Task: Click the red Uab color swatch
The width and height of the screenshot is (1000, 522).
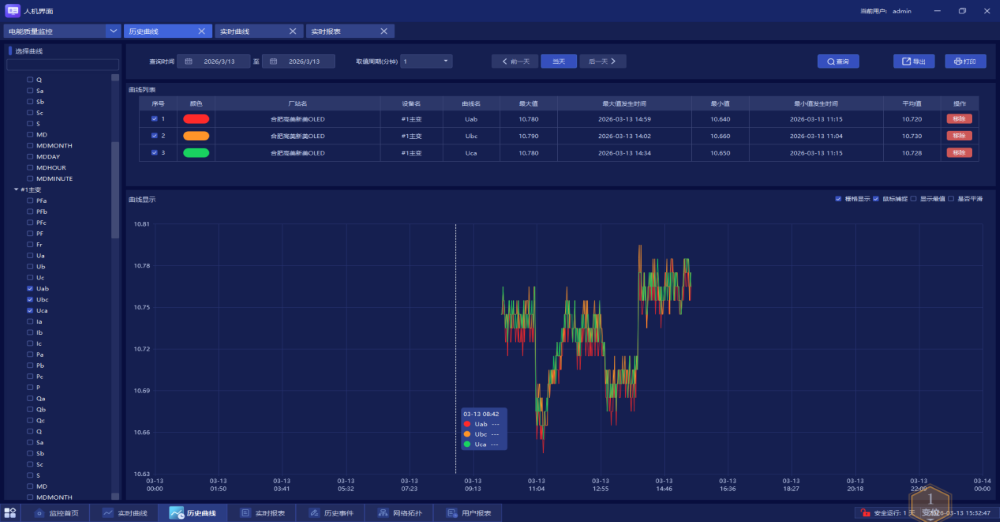Action: (x=196, y=119)
